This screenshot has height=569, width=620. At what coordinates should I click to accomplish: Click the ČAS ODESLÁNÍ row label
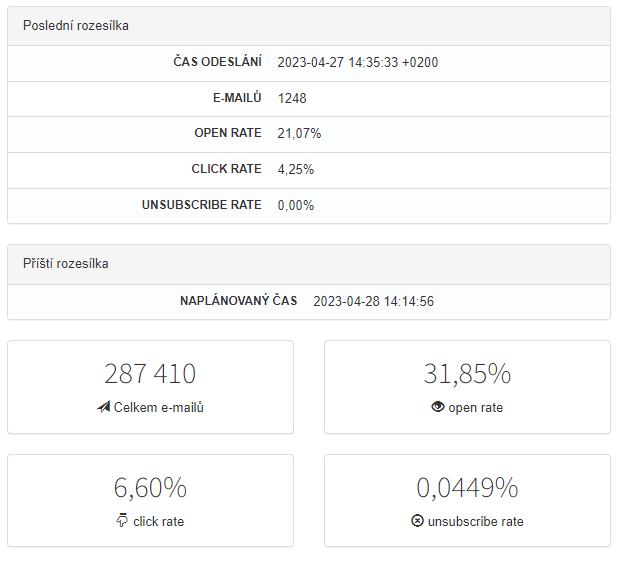tap(217, 62)
